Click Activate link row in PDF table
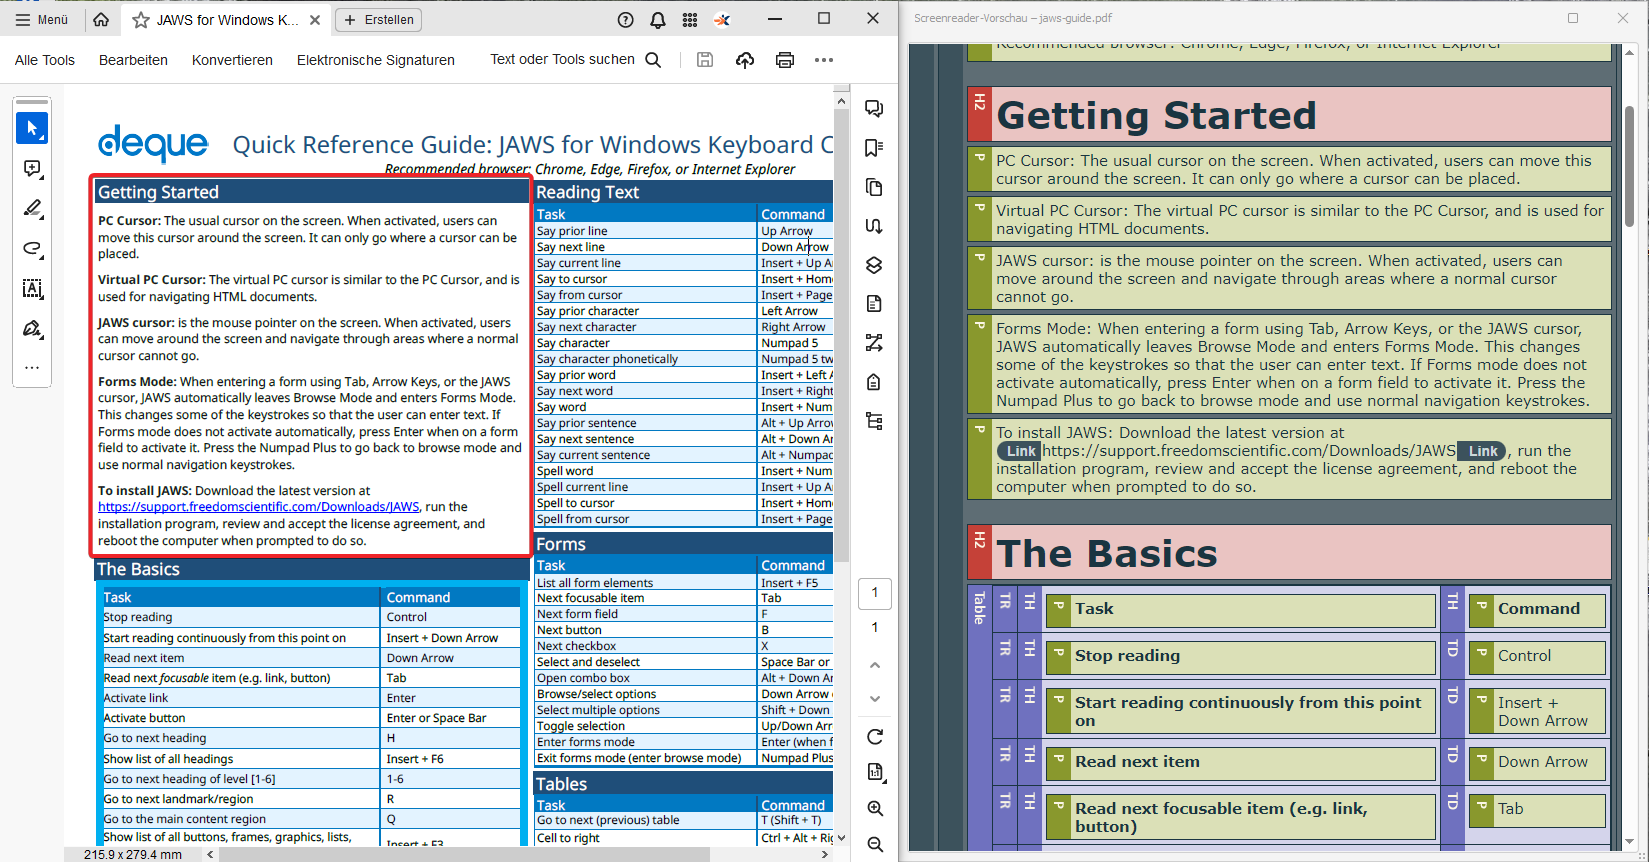The height and width of the screenshot is (862, 1649). [x=311, y=698]
